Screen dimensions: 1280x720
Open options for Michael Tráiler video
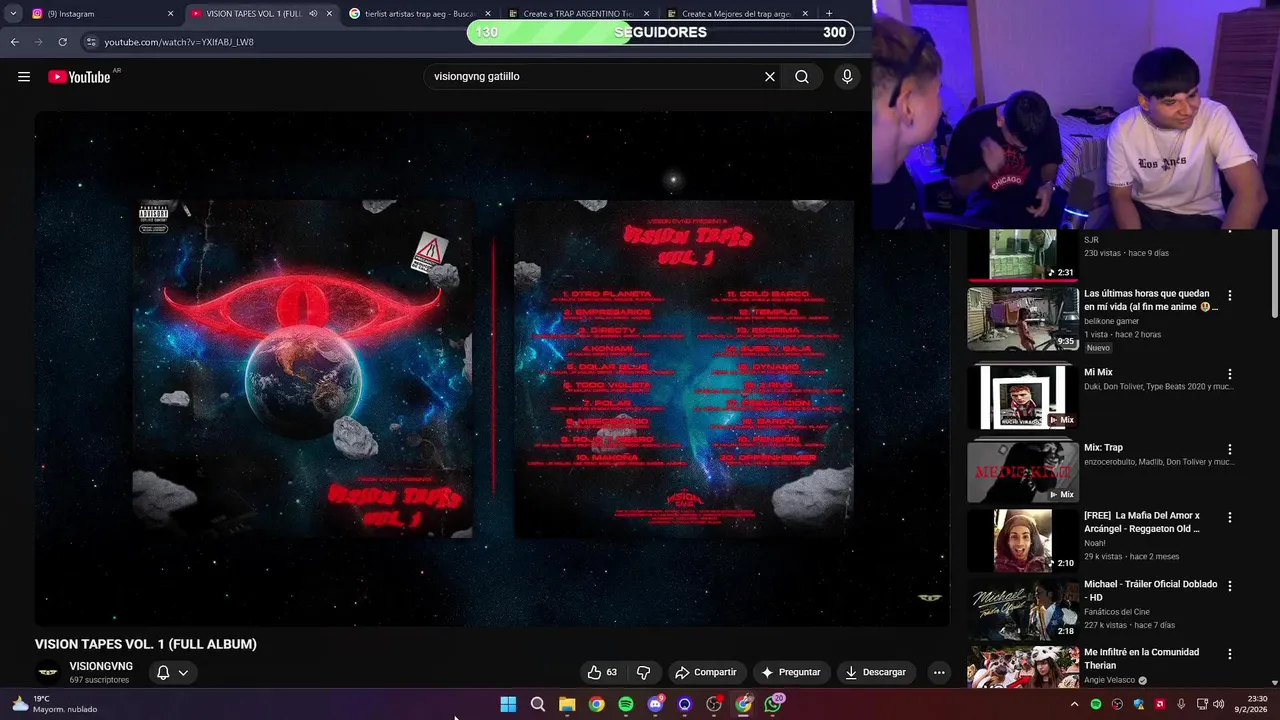(x=1230, y=586)
